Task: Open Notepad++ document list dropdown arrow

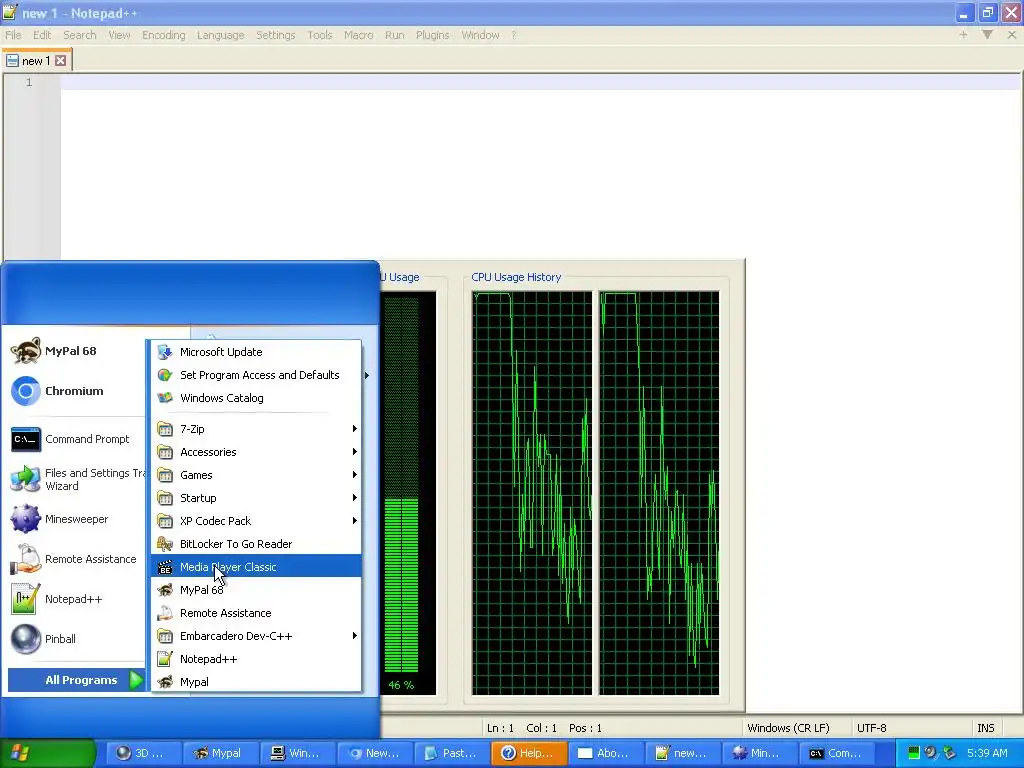Action: point(987,35)
